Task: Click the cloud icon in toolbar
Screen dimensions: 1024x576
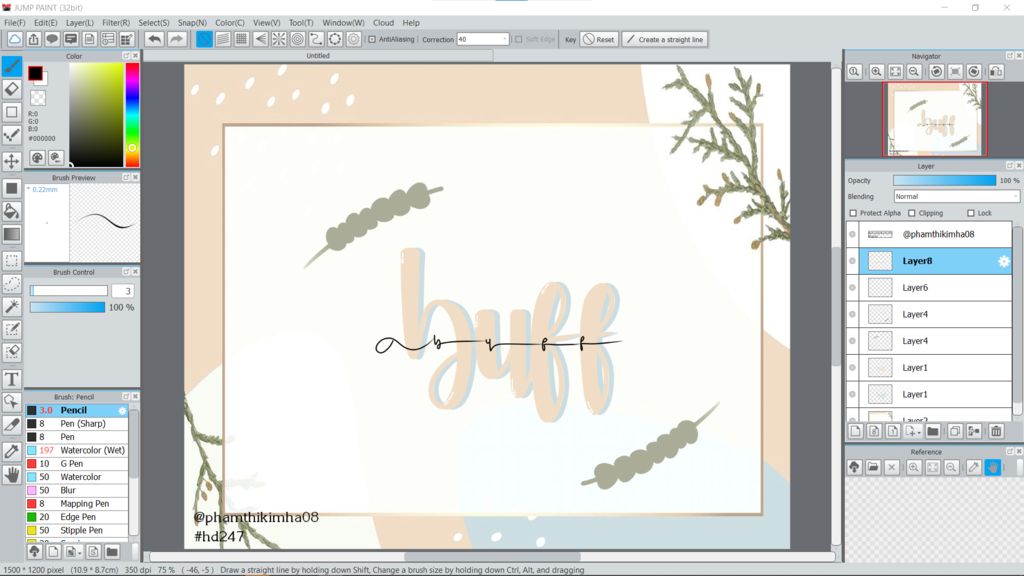Action: click(x=14, y=39)
